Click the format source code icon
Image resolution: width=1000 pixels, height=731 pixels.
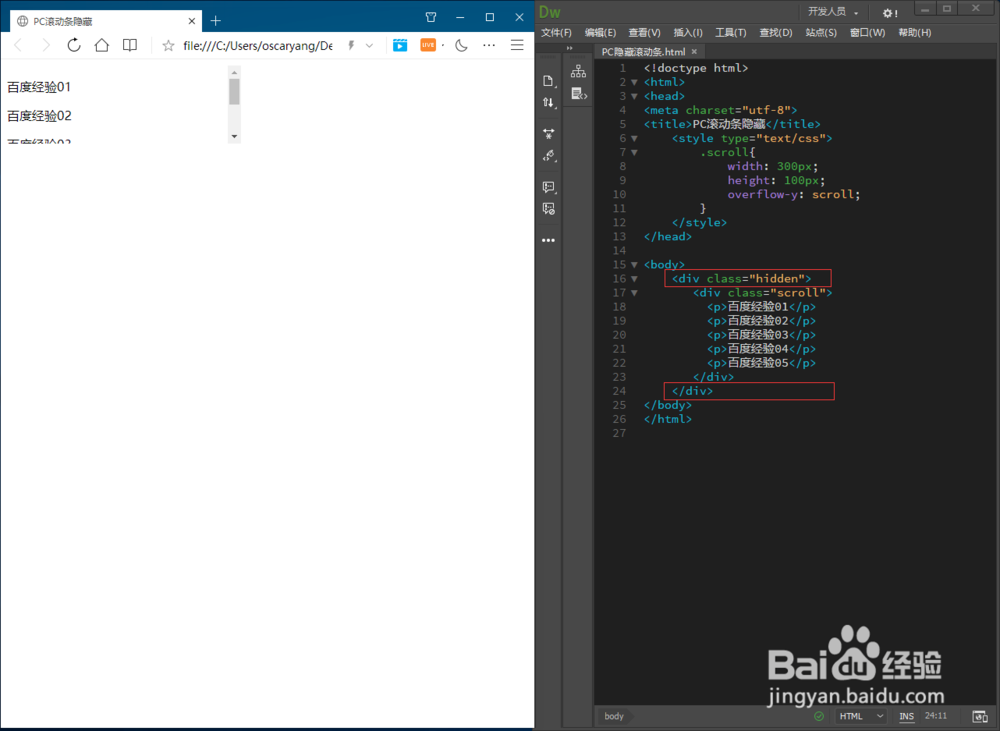click(x=548, y=156)
